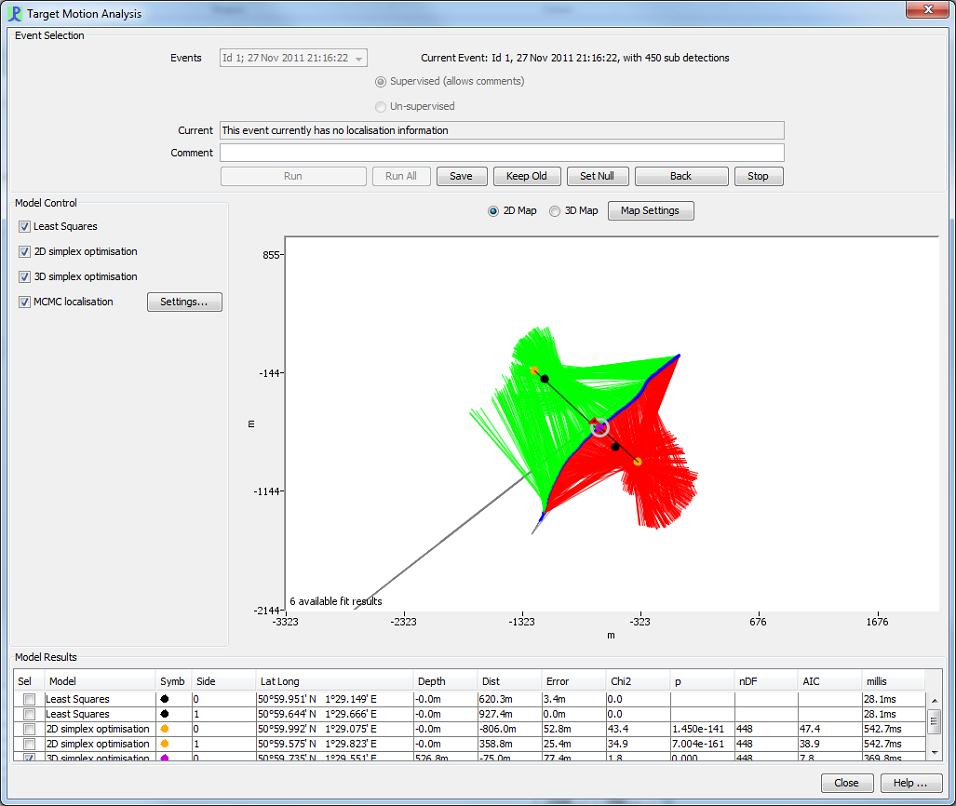
Task: Open MCMC Settings... dialog
Action: pos(184,302)
